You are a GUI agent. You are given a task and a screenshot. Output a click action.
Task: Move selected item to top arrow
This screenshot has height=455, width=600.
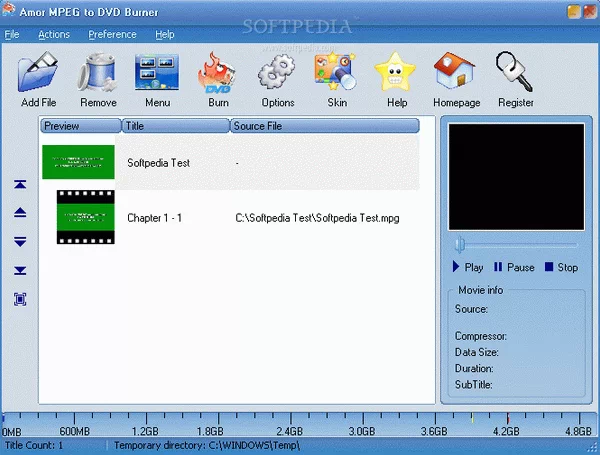coord(20,184)
